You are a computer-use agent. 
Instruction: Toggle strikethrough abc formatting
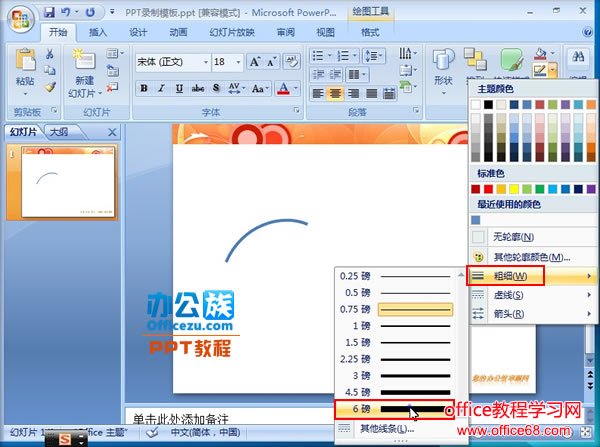197,88
